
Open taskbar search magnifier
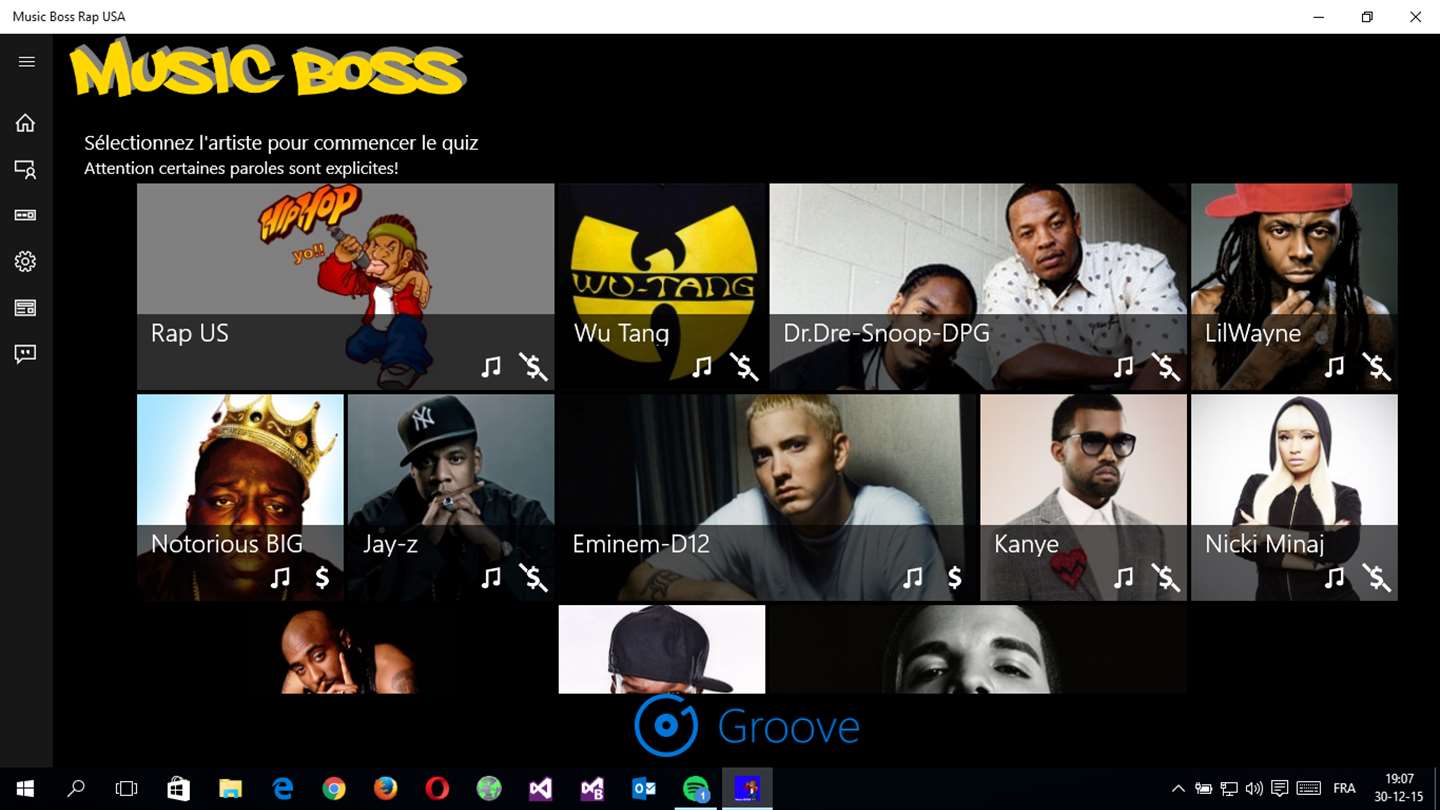tap(75, 789)
